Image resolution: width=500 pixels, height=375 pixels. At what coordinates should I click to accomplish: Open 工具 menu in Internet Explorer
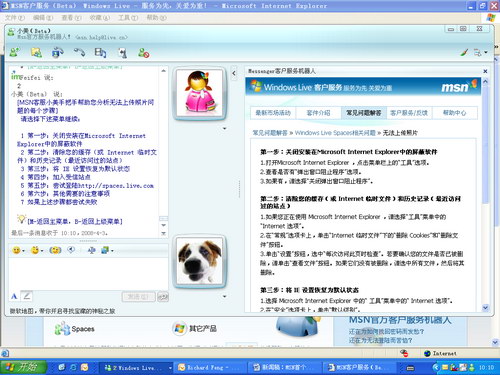click(x=128, y=18)
